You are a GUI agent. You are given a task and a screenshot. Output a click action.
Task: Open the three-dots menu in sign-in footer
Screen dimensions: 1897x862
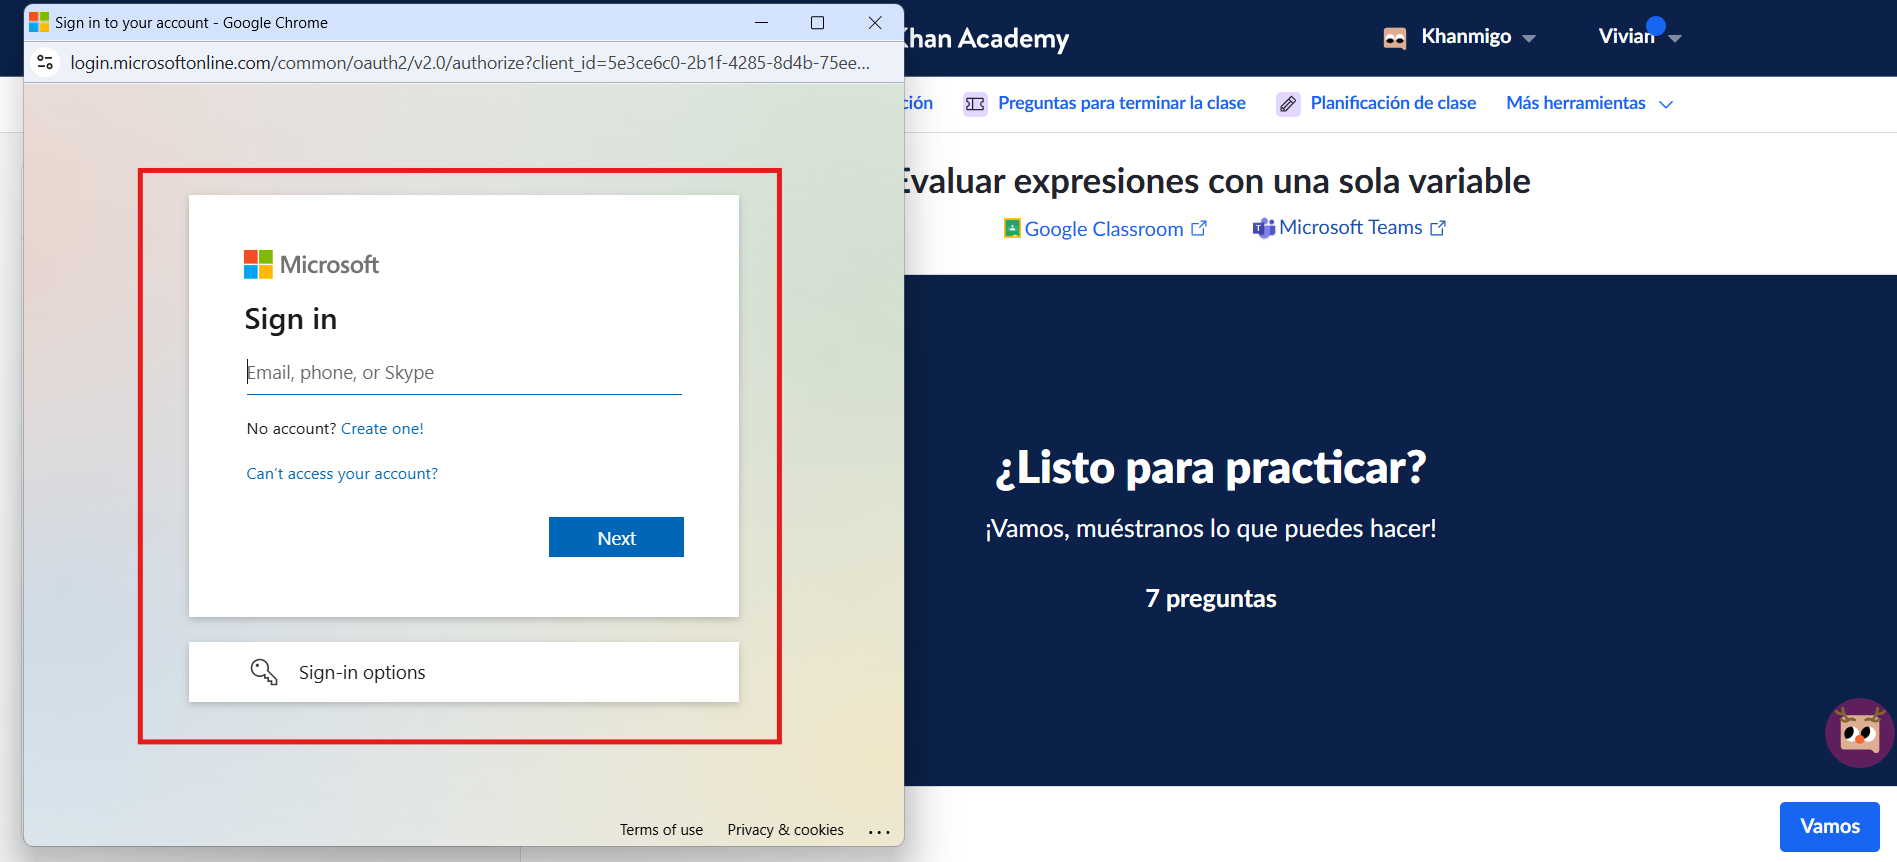pos(879,831)
